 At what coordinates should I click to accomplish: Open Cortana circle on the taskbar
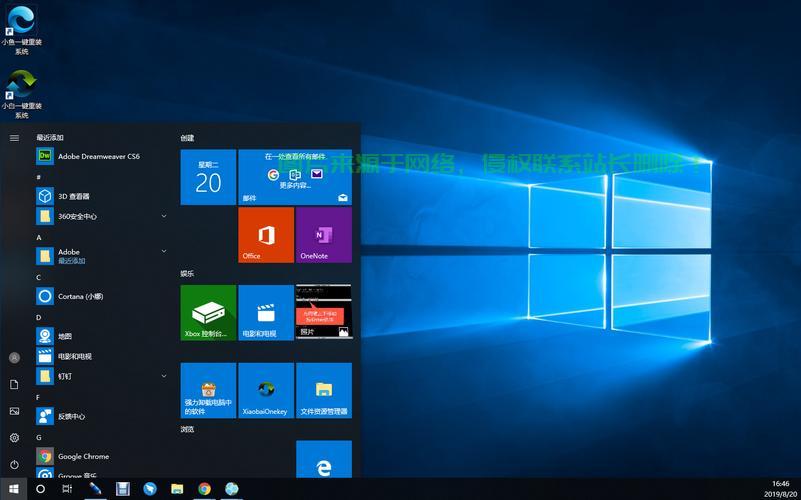point(40,489)
